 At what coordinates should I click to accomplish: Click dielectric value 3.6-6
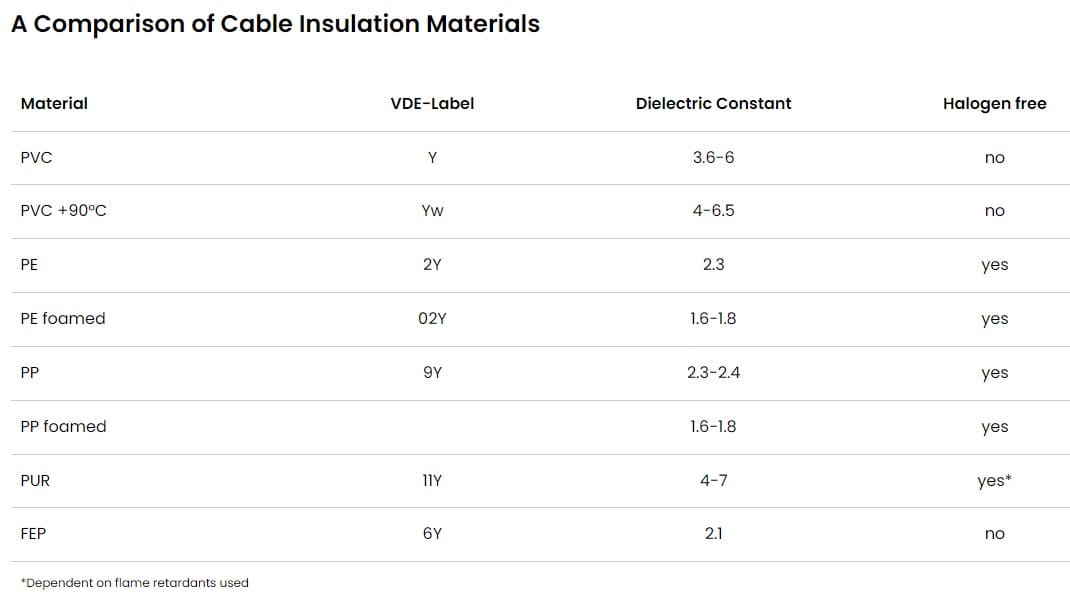coord(713,157)
